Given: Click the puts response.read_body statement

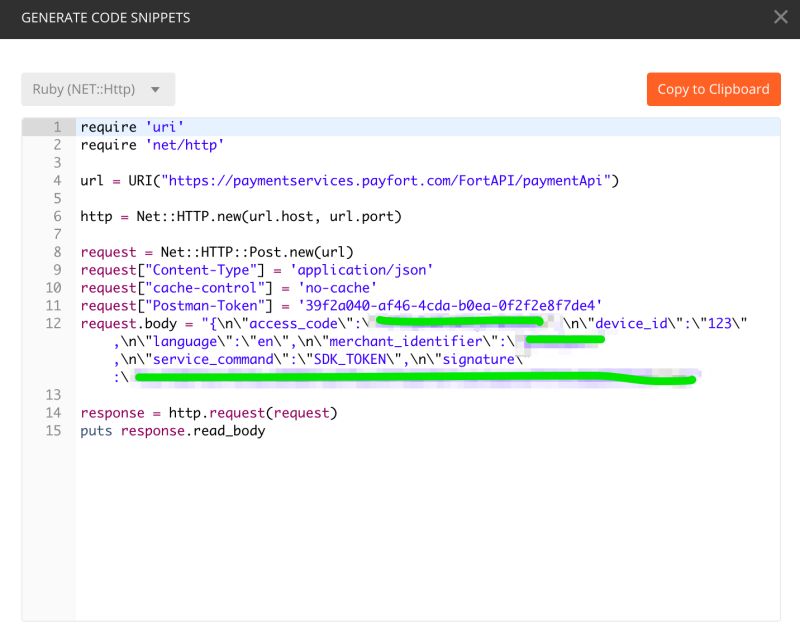Looking at the screenshot, I should coord(170,430).
